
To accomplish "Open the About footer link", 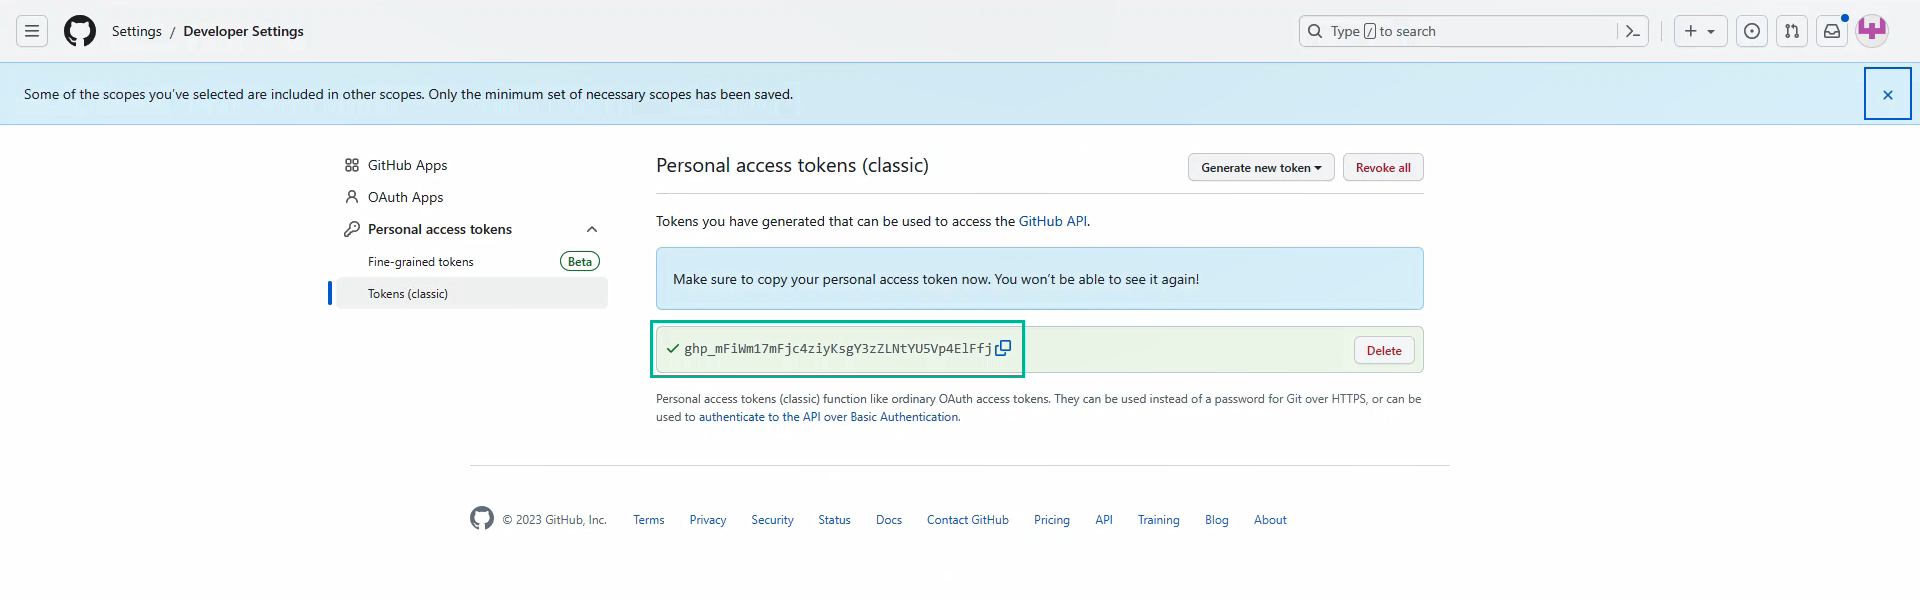I will (x=1270, y=519).
